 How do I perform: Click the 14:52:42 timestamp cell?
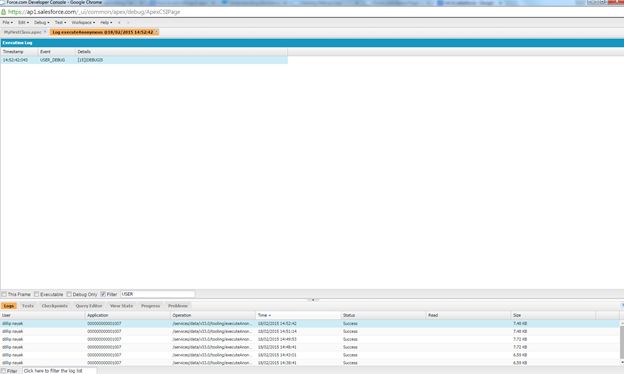click(x=15, y=60)
